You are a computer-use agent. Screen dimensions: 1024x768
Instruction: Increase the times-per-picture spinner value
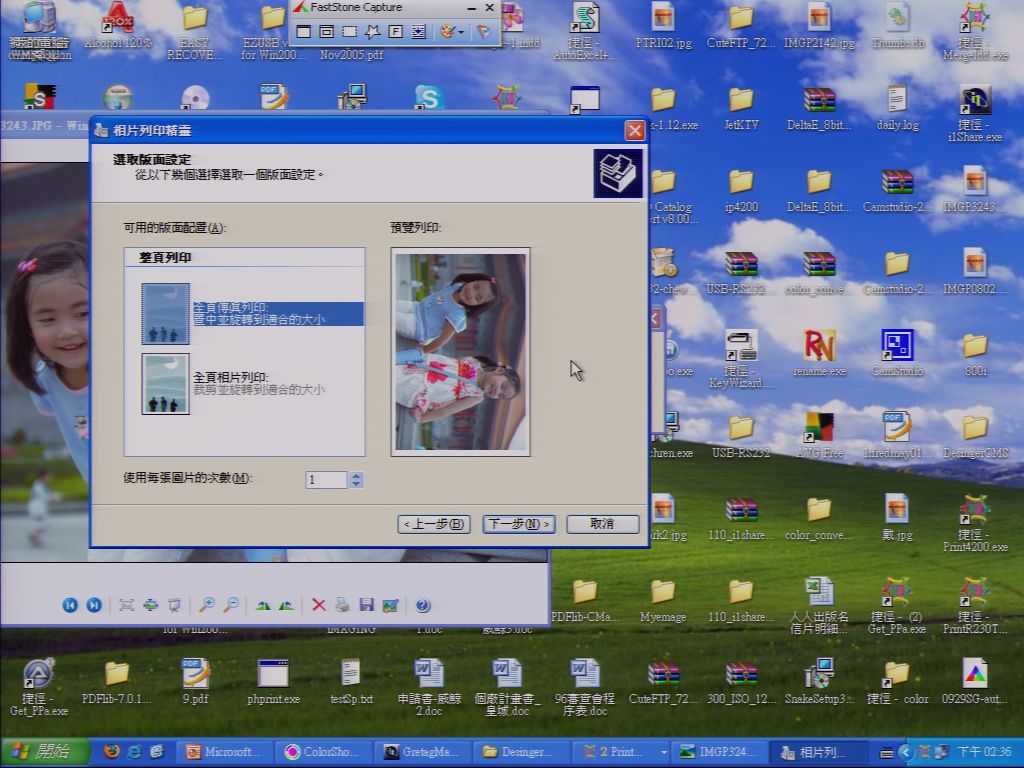(356, 475)
